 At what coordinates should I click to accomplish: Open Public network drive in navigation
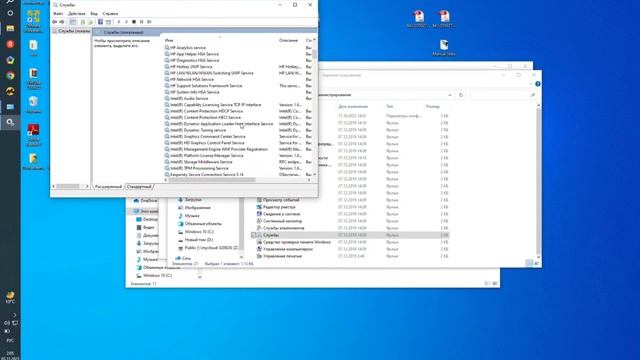click(x=208, y=248)
